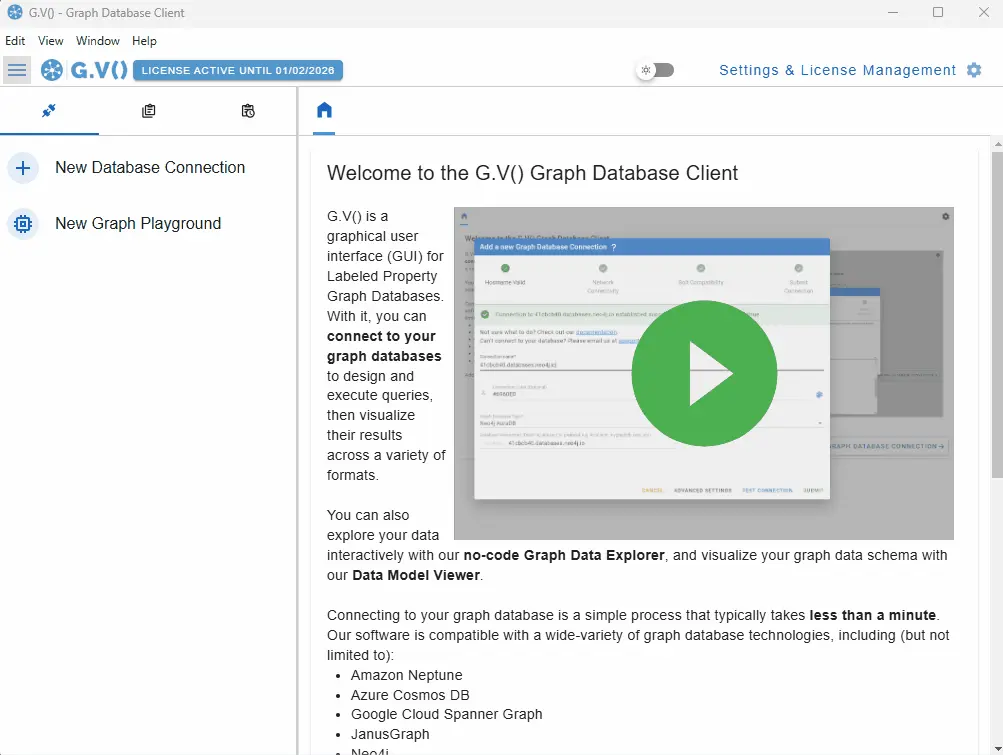Click the License Active badge
This screenshot has height=755, width=1003.
point(238,70)
